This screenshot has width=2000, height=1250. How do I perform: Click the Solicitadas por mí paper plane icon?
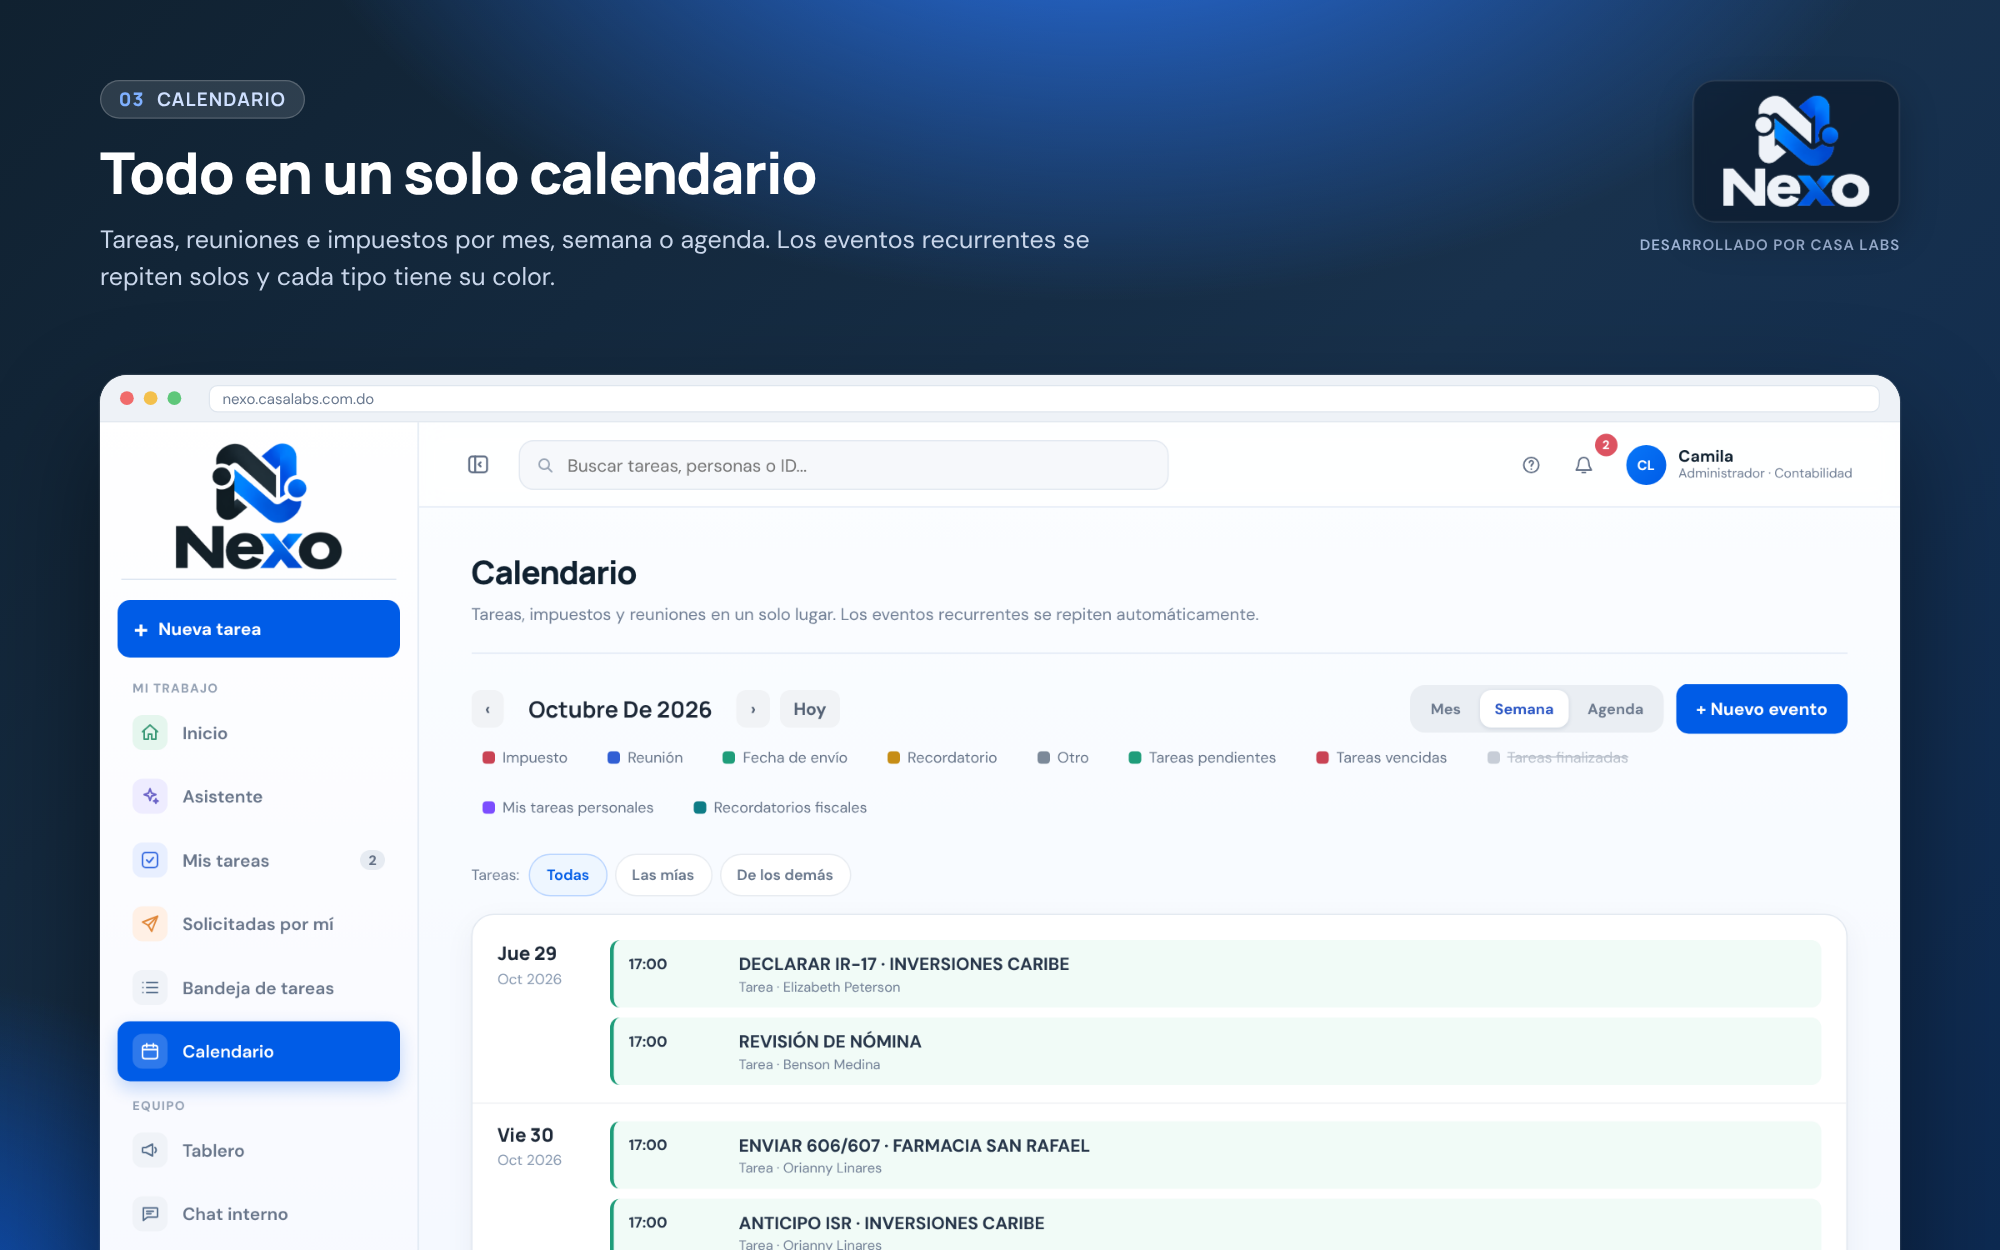click(x=150, y=923)
